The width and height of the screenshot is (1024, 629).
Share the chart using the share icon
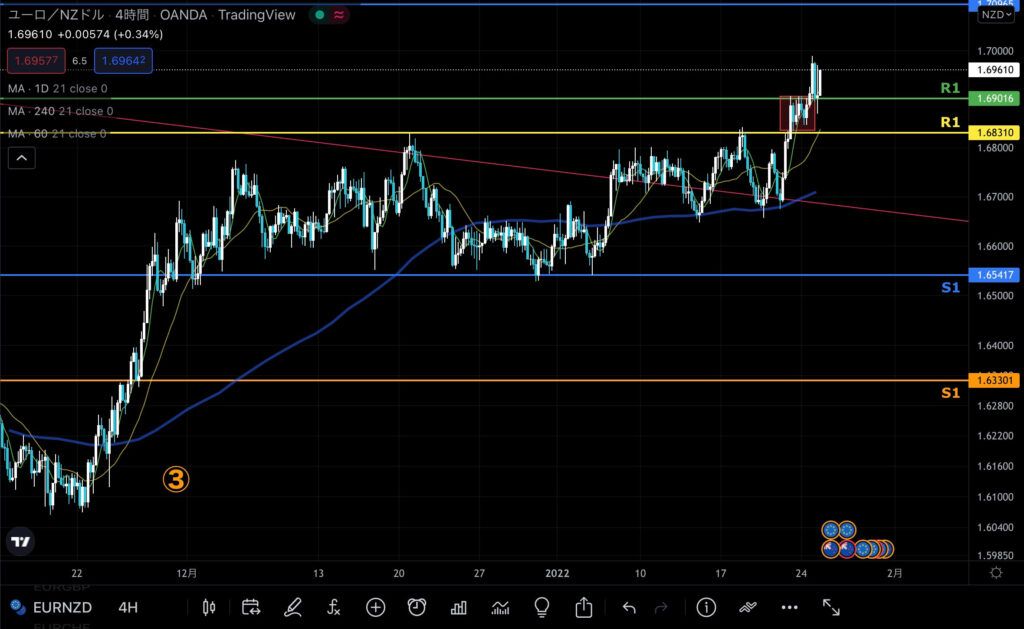(584, 607)
